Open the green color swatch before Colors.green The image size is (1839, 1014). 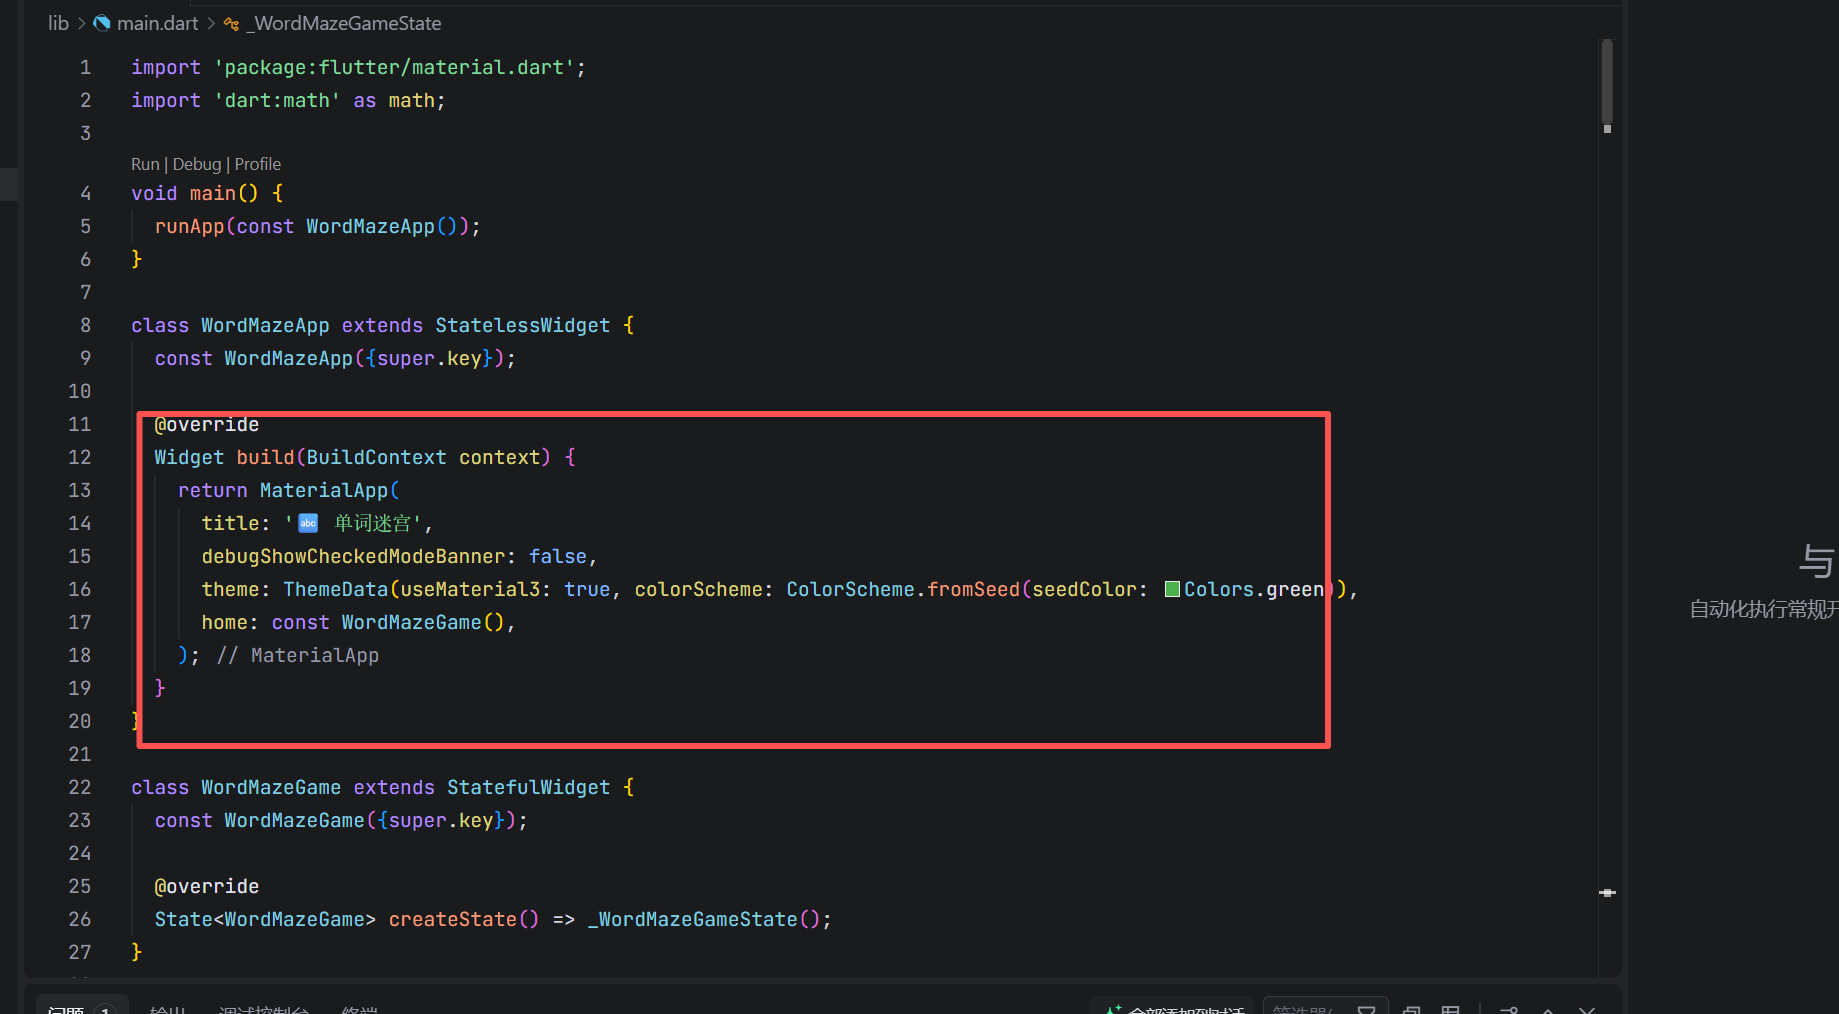point(1172,589)
